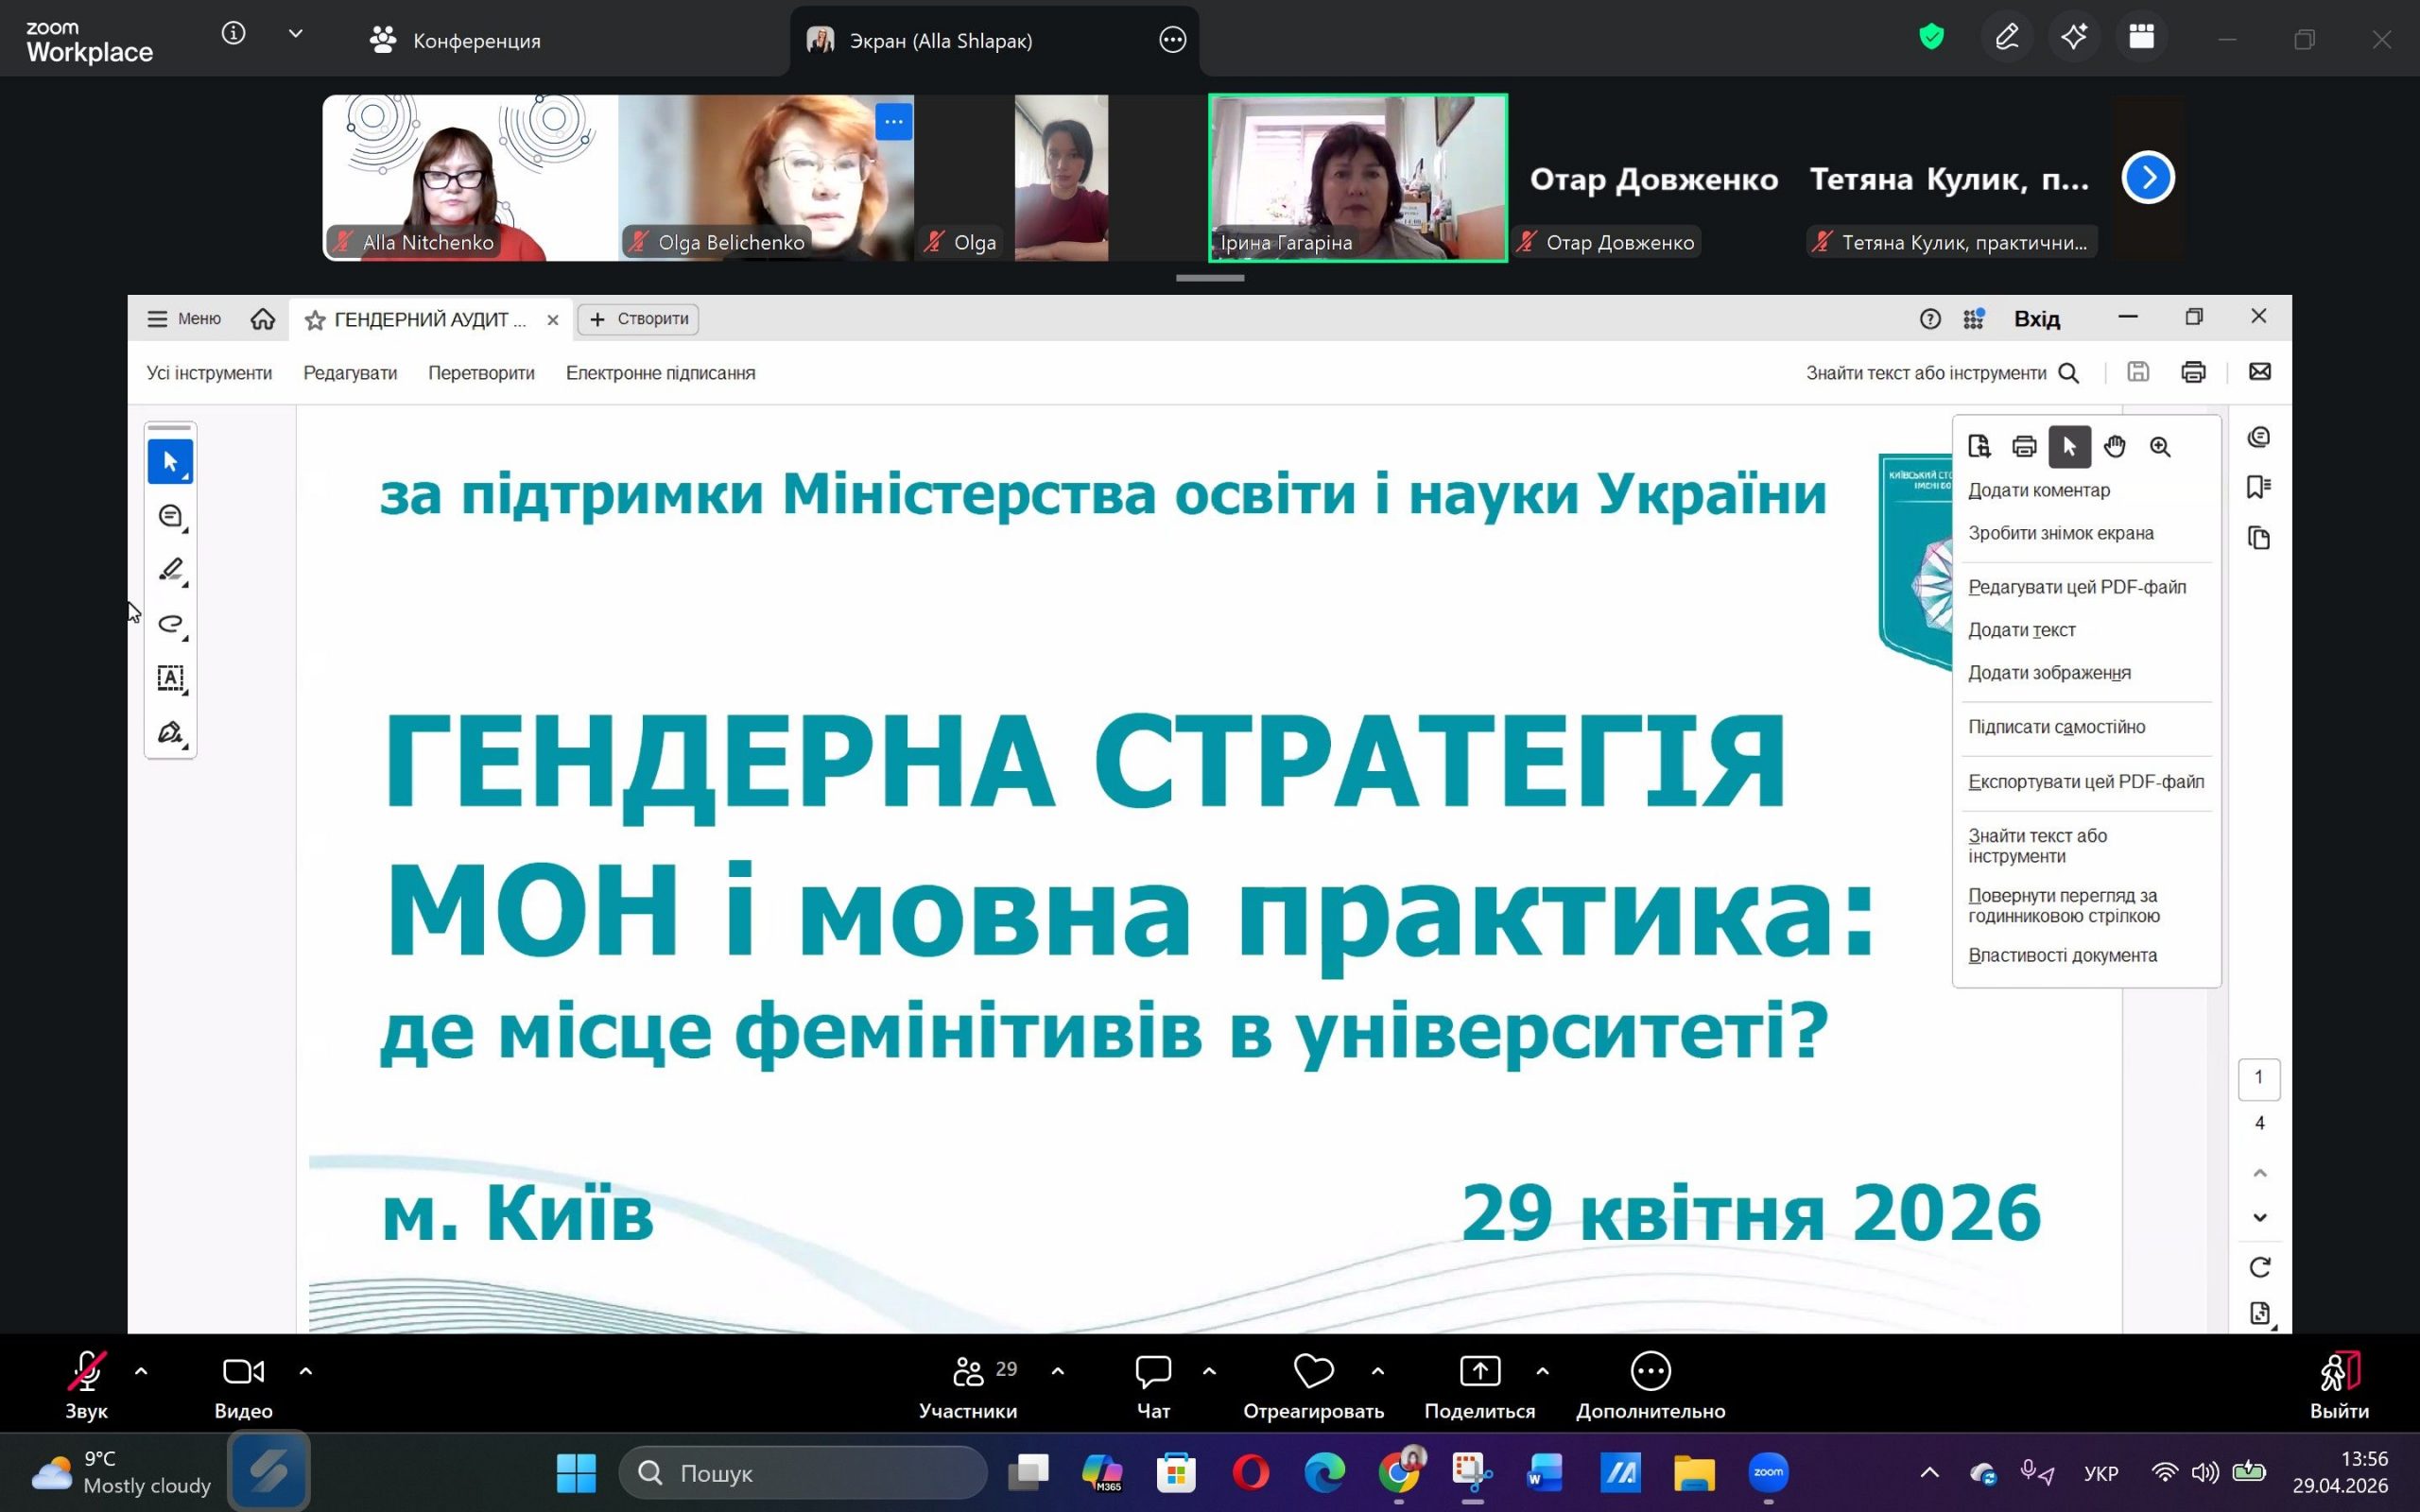Unmute the microphone in Zoom

(x=86, y=1371)
